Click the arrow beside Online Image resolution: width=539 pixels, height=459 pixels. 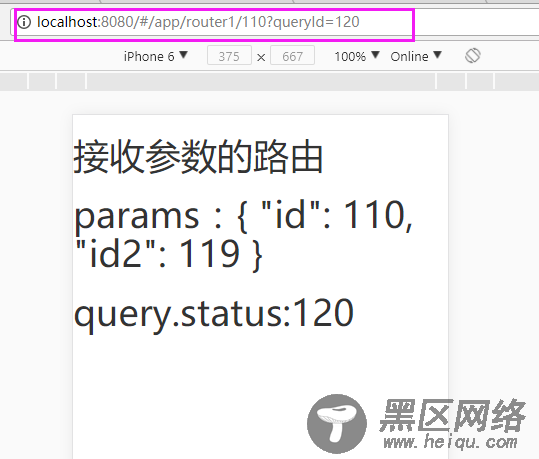[437, 55]
